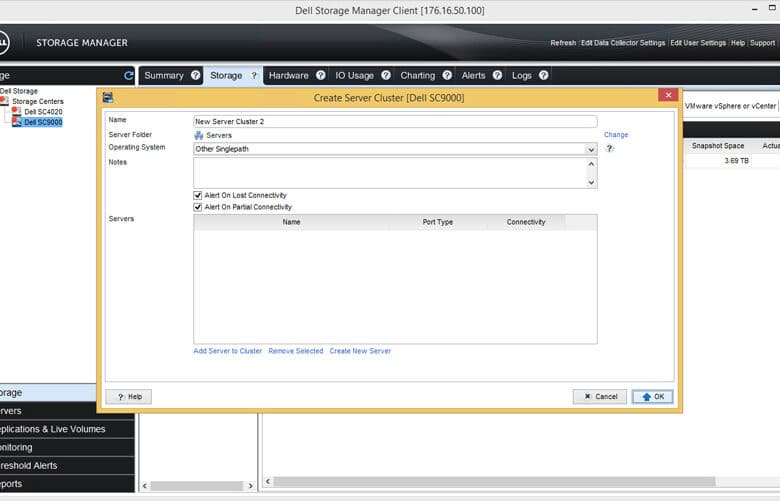This screenshot has width=780, height=501.
Task: Toggle Alert On Lost Connectivity checkbox
Action: 197,195
